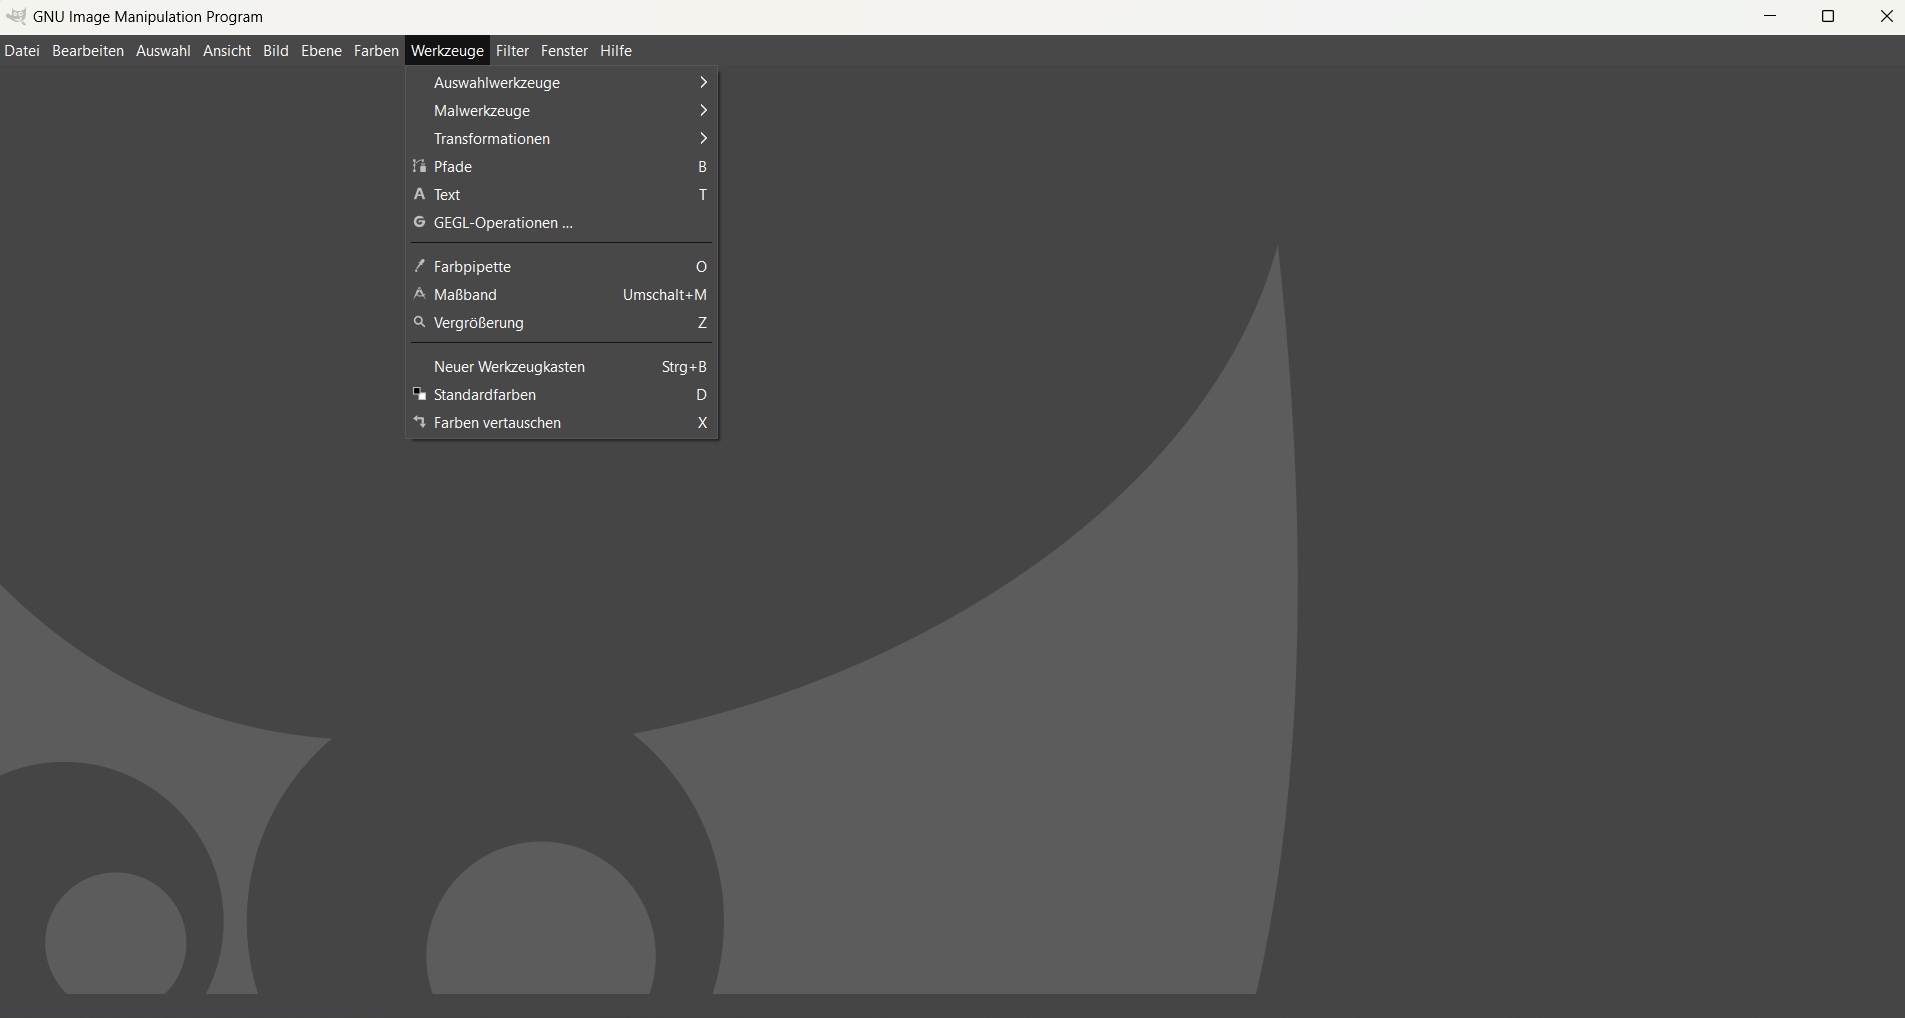Open the Farben menu
The image size is (1905, 1018).
tap(376, 51)
